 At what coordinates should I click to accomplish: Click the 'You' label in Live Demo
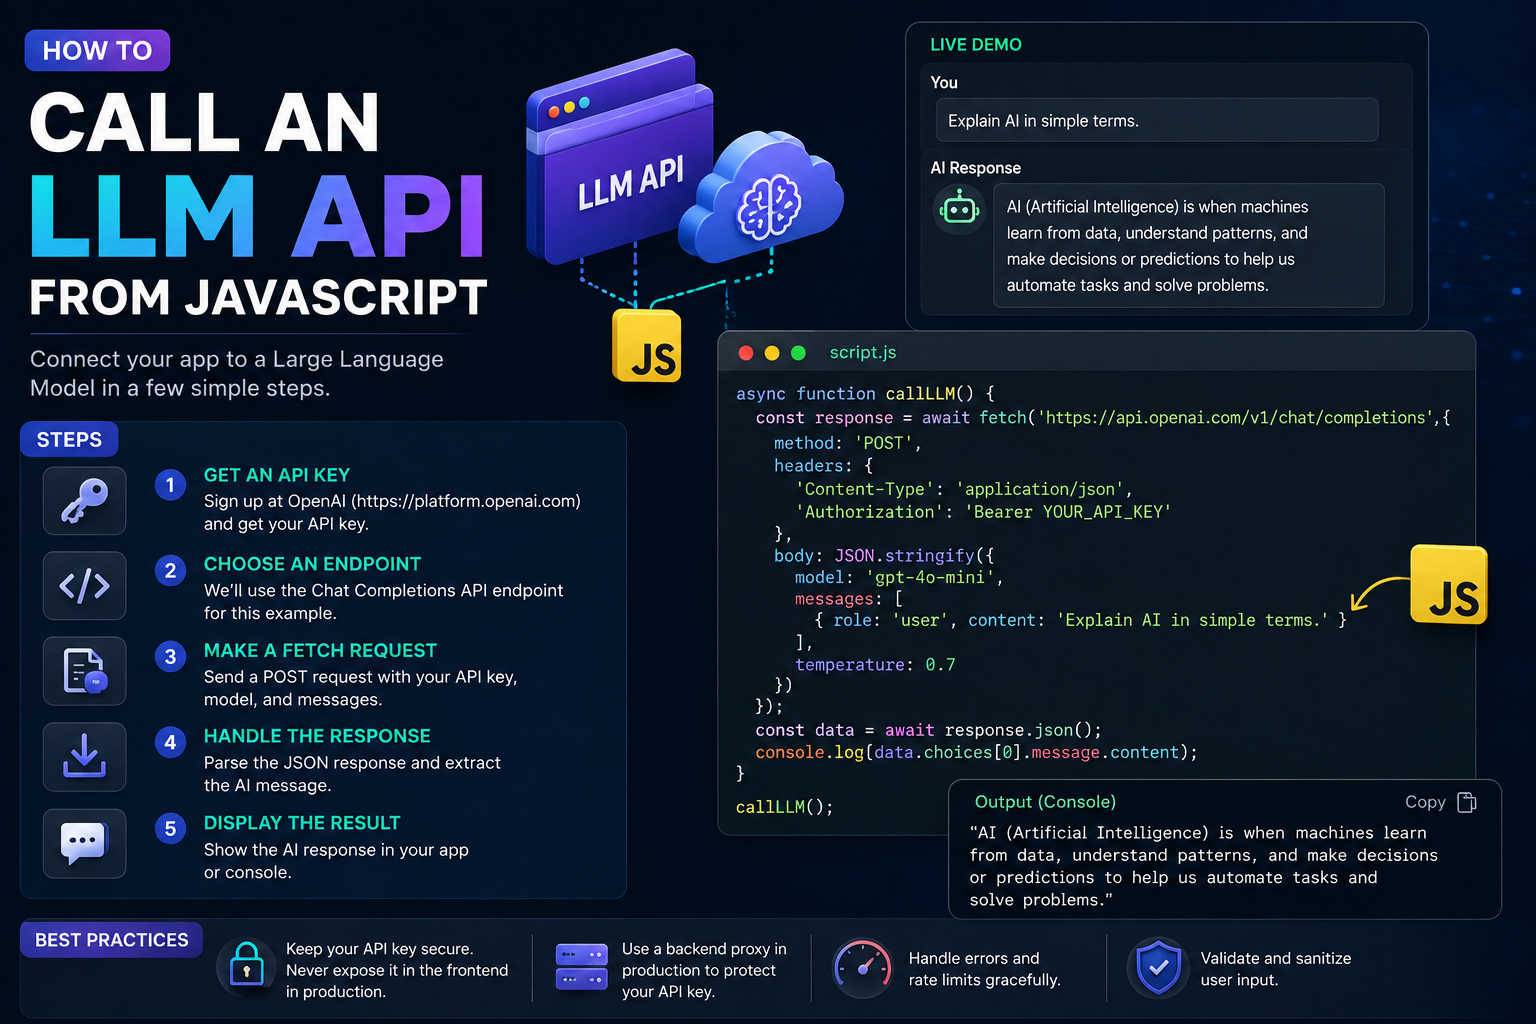pos(944,83)
